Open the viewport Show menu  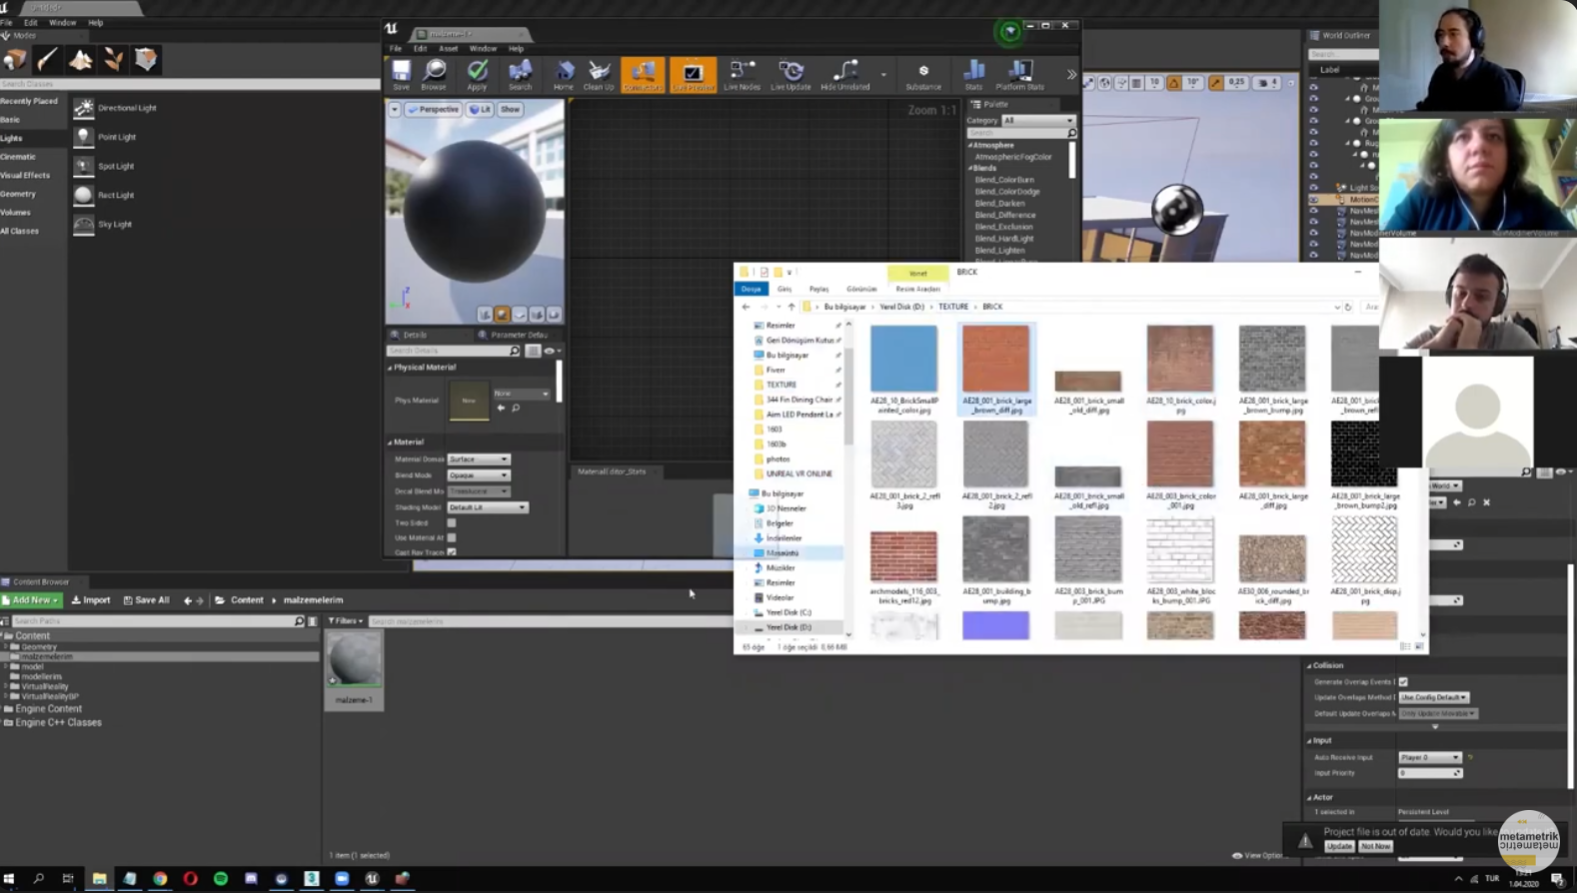pyautogui.click(x=510, y=109)
